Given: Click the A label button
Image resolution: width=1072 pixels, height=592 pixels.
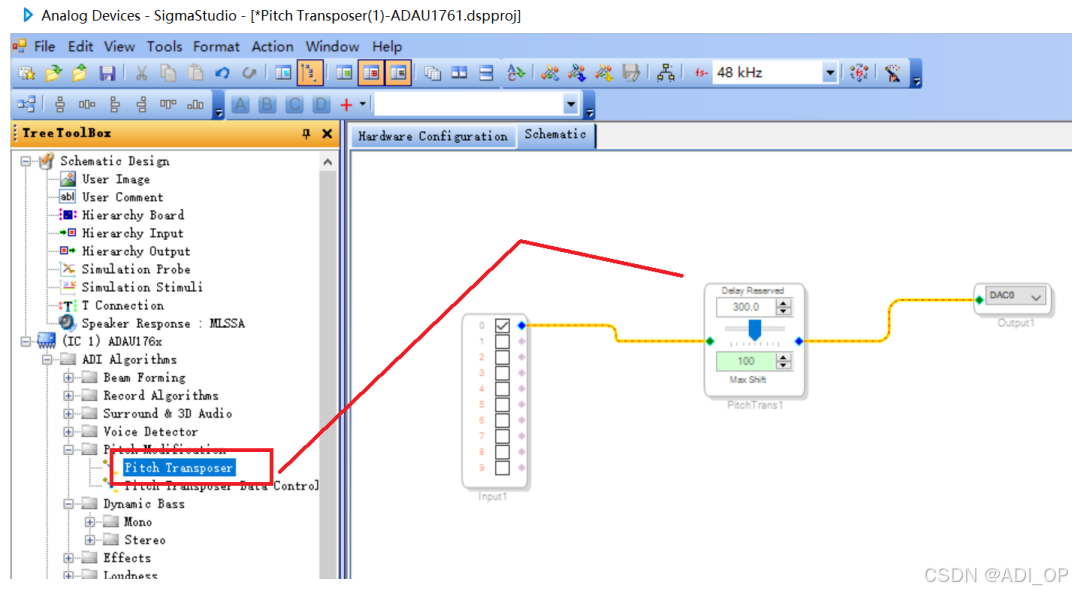Looking at the screenshot, I should click(x=240, y=105).
